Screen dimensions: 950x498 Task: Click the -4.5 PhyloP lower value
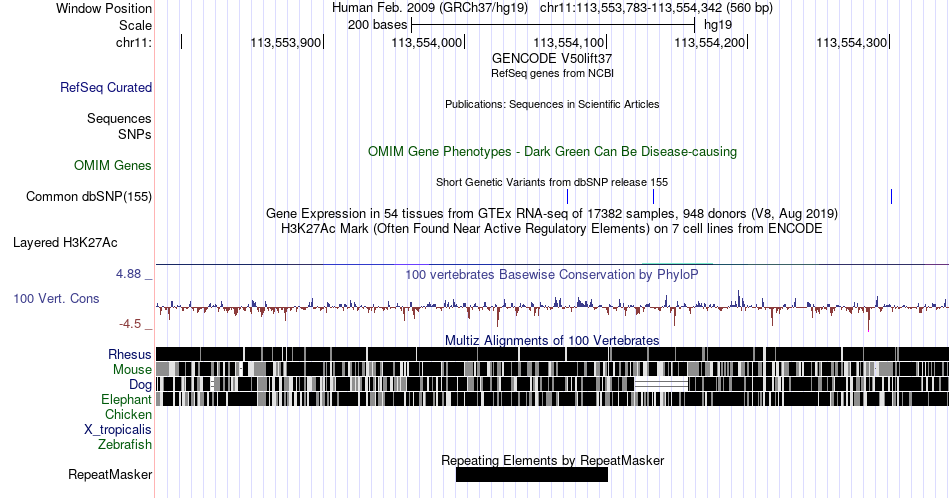tap(130, 324)
